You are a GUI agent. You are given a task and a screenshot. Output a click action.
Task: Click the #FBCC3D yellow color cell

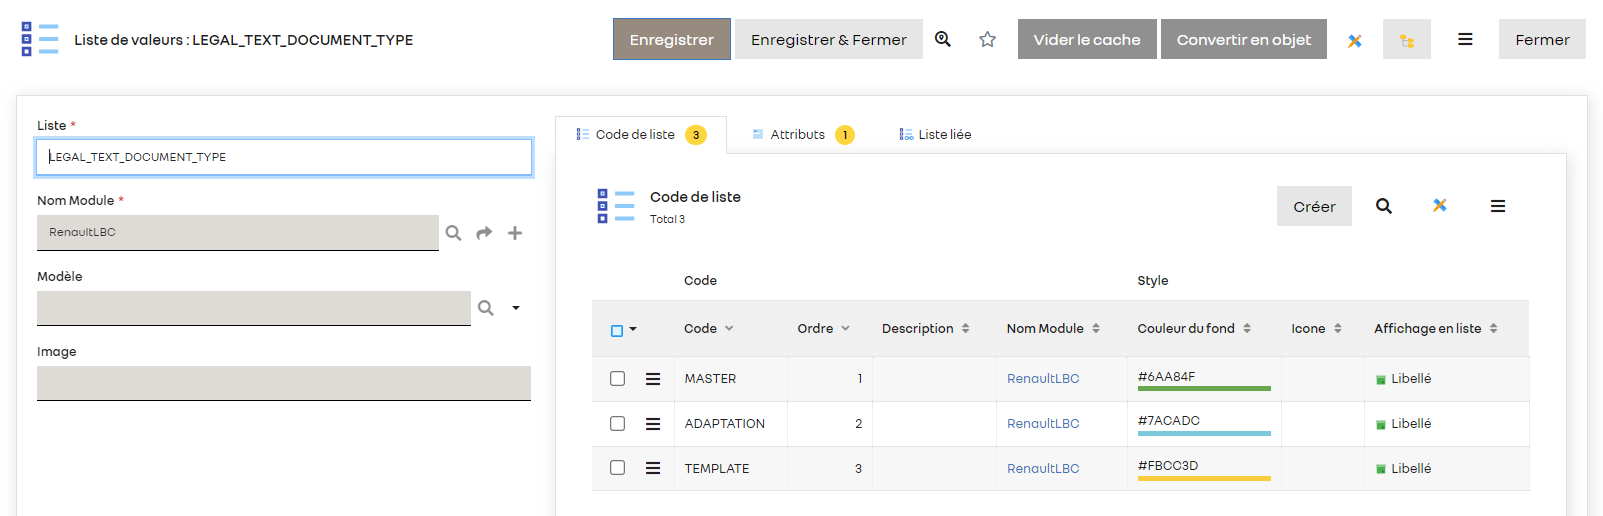1203,468
